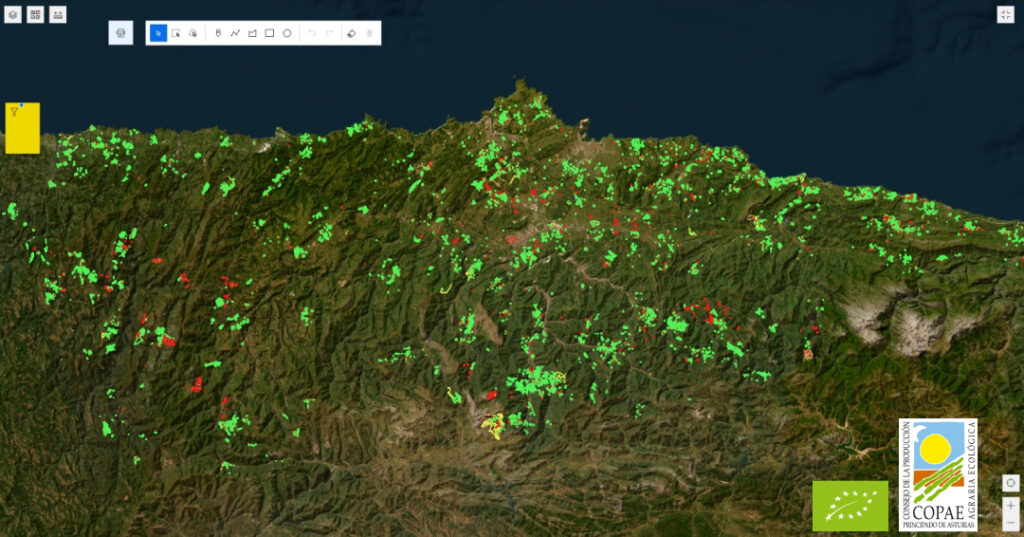Select the point marker drawing tool
This screenshot has width=1024, height=537.
(218, 33)
